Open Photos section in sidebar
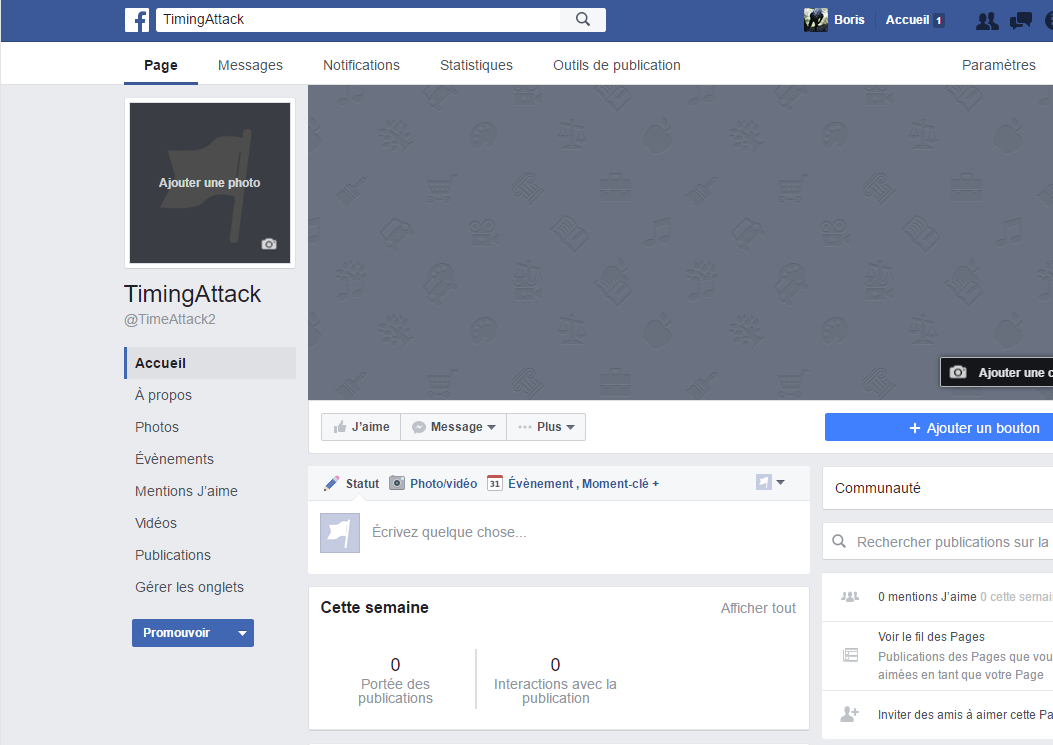 tap(156, 427)
